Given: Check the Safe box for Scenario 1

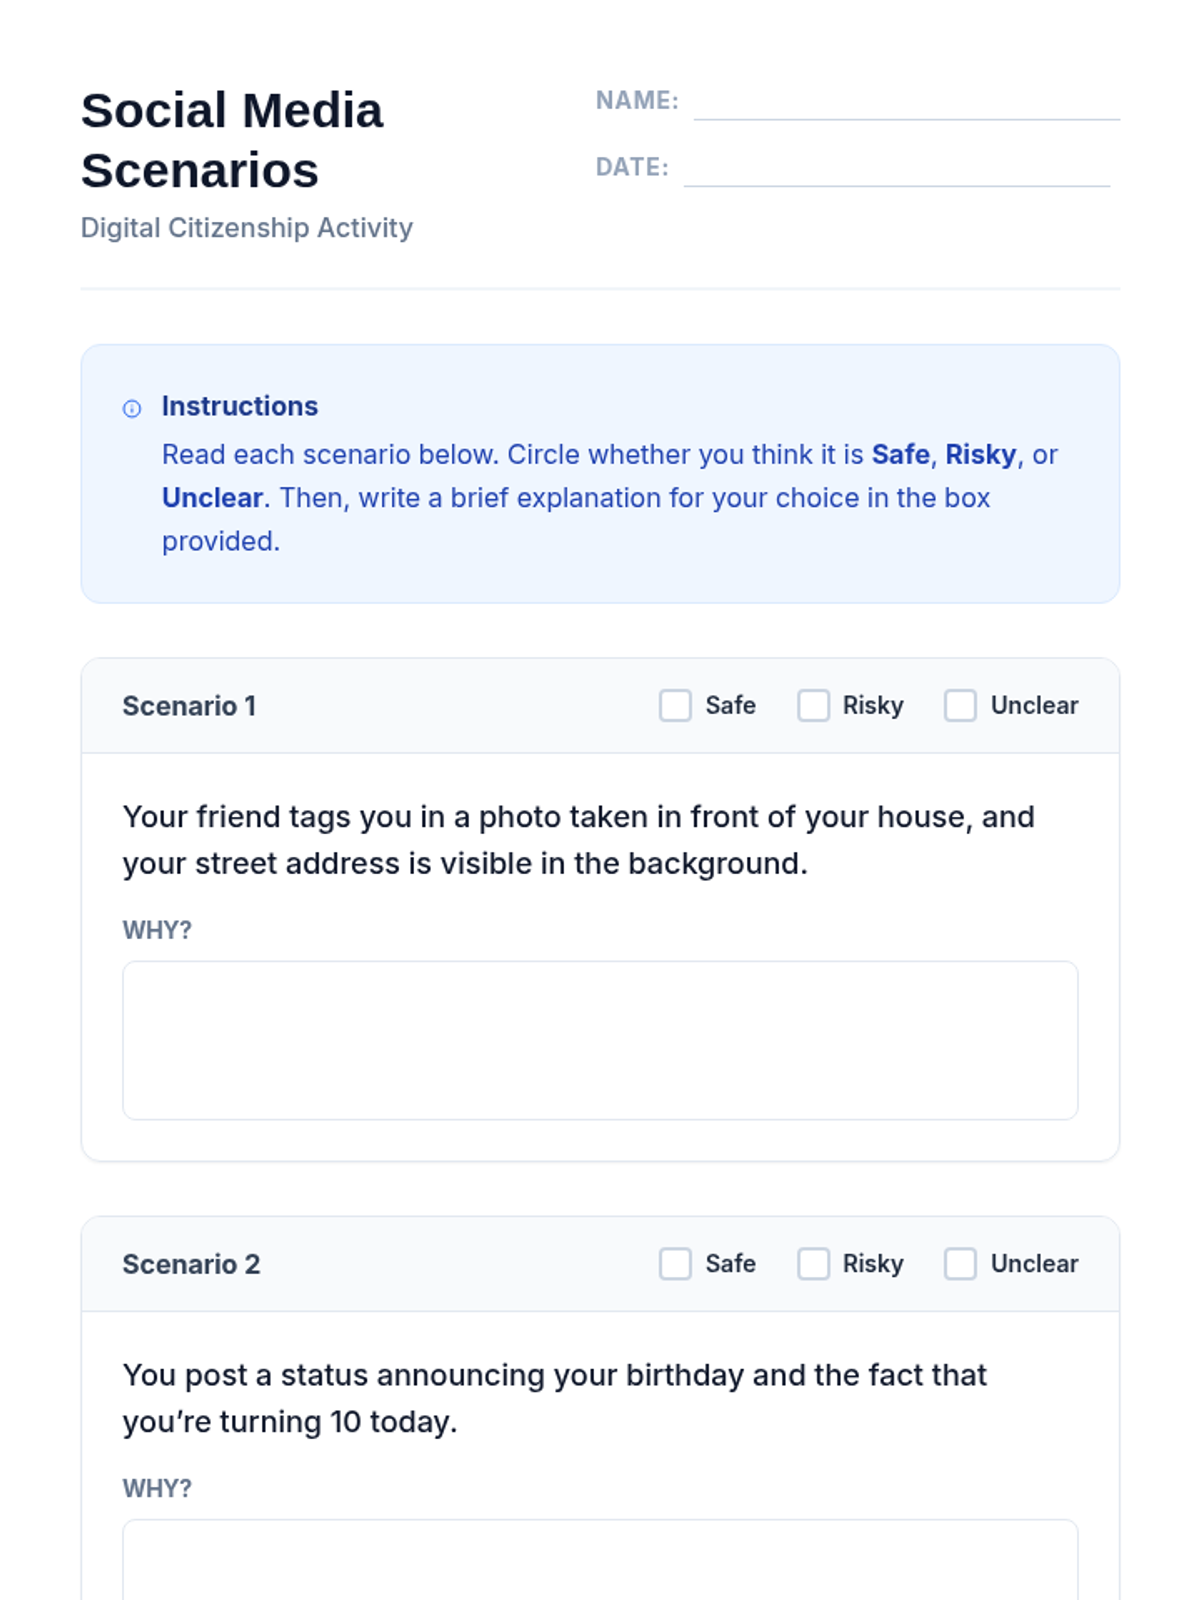Looking at the screenshot, I should point(675,705).
